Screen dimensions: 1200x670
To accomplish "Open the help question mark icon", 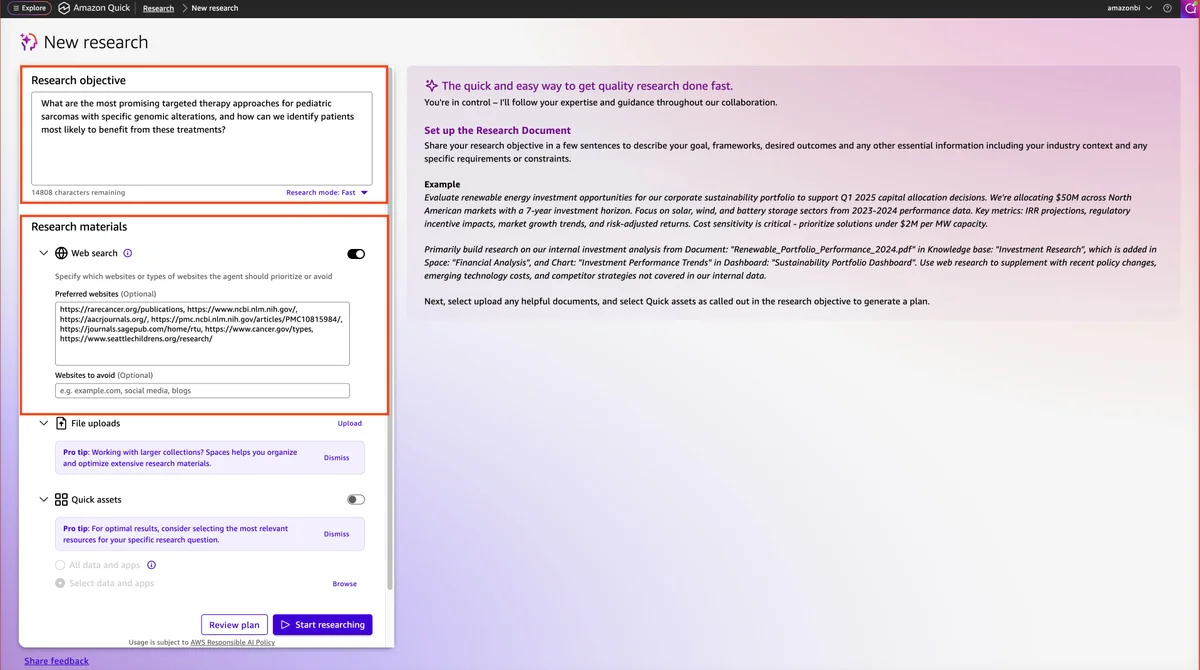I will (1167, 8).
